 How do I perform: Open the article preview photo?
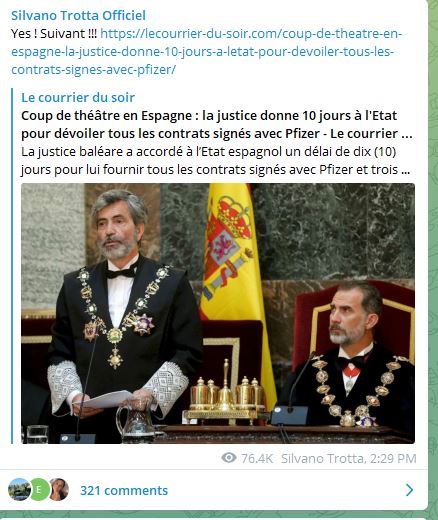(218, 313)
